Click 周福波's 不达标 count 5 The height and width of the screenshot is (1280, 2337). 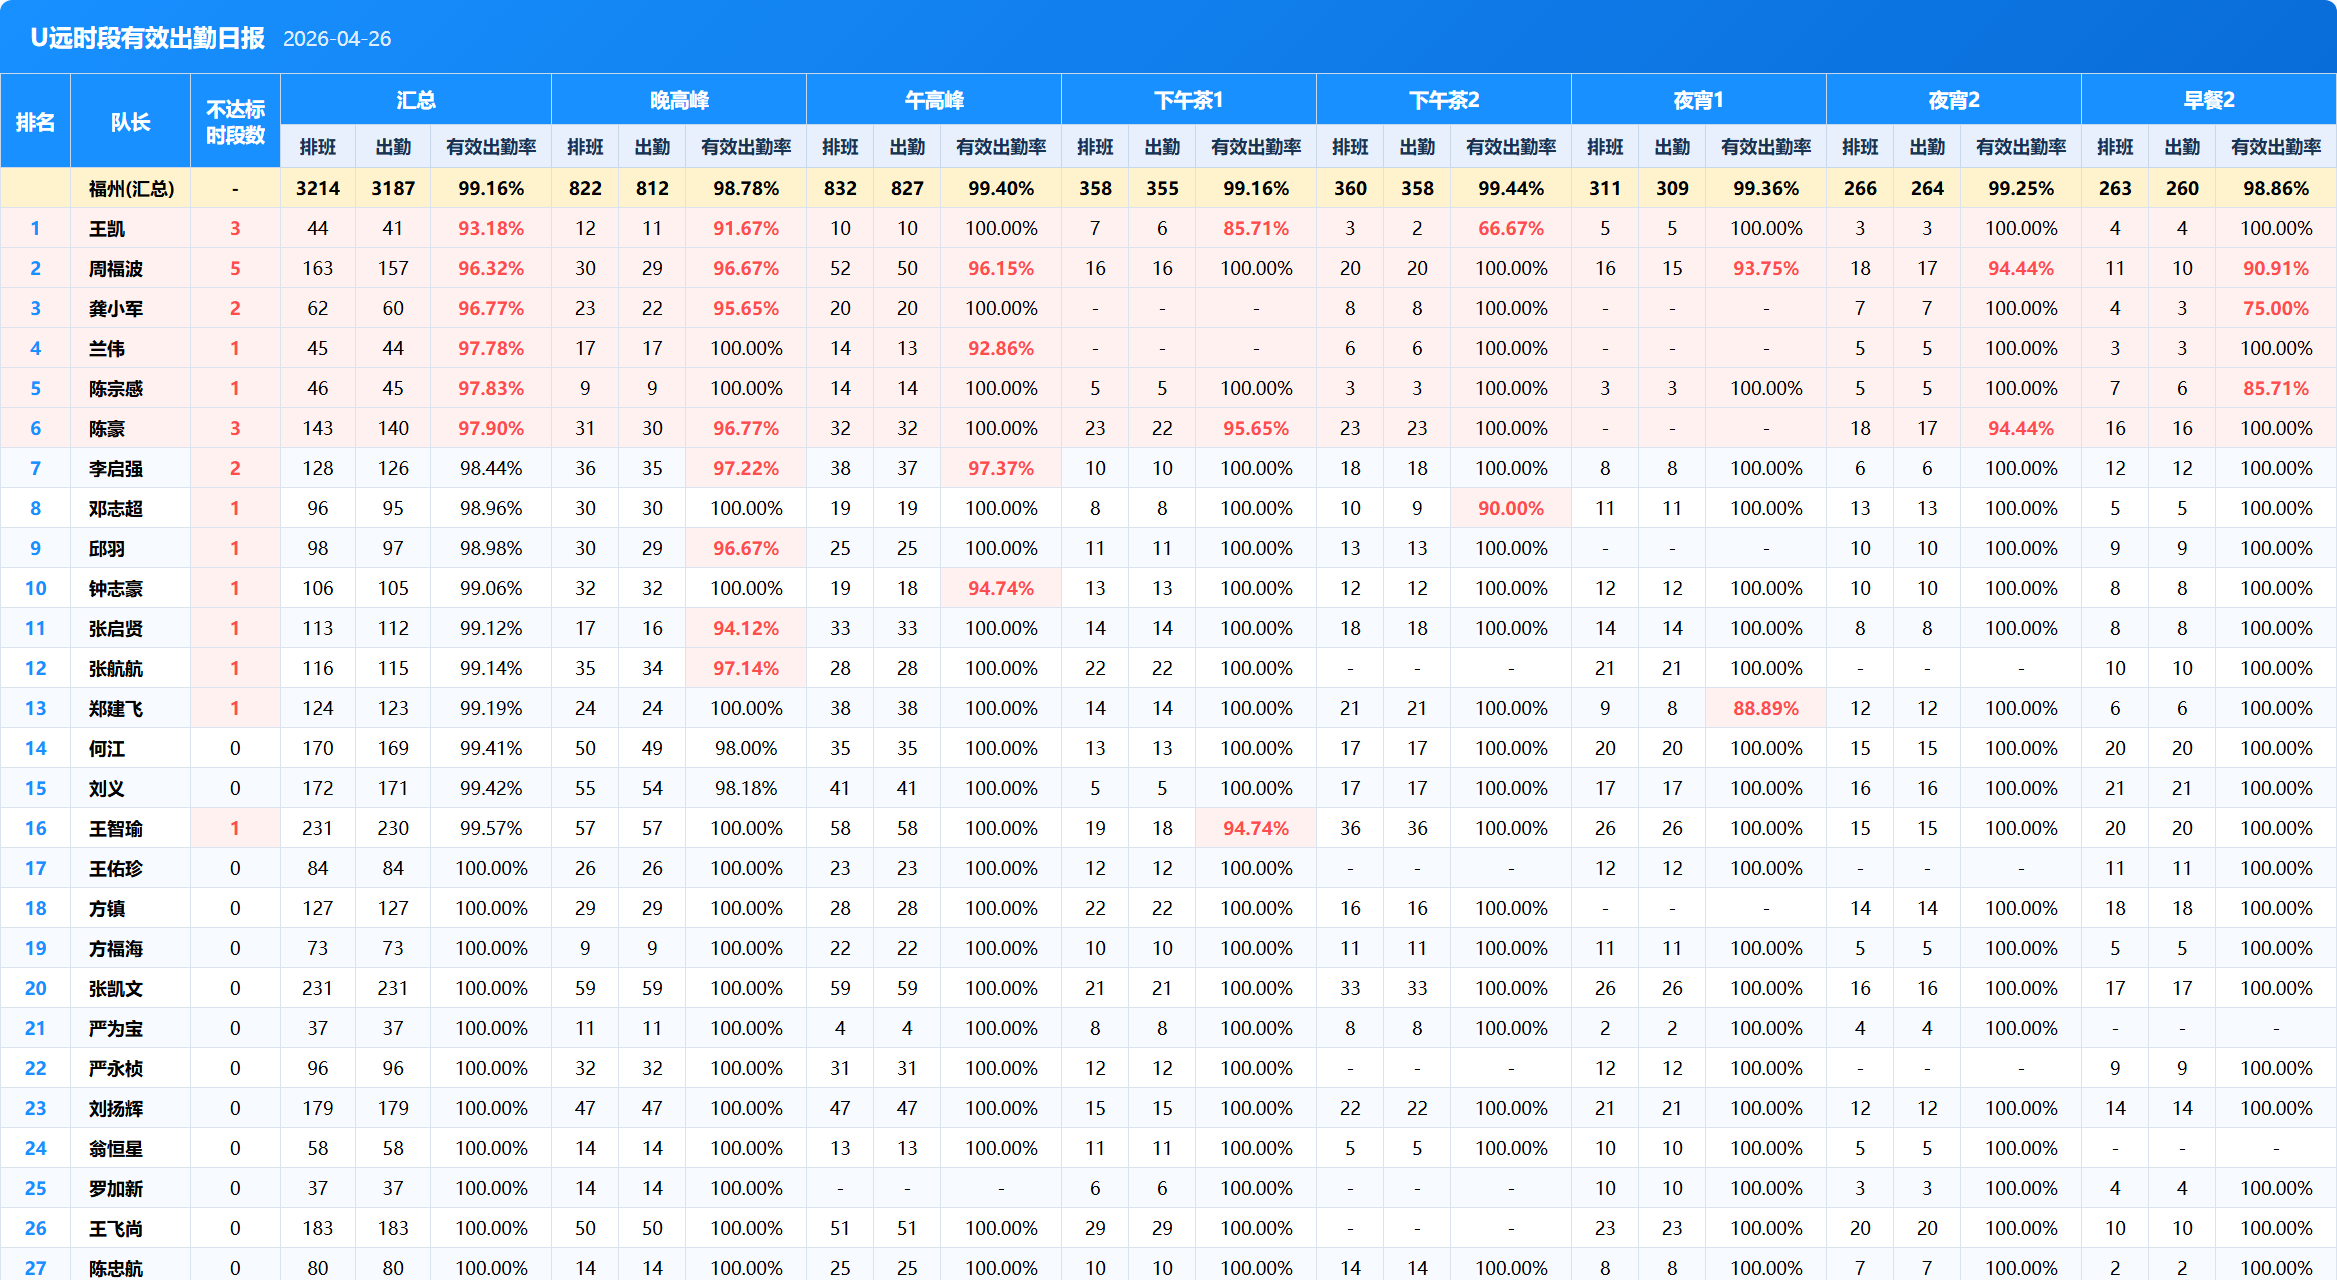(x=235, y=268)
